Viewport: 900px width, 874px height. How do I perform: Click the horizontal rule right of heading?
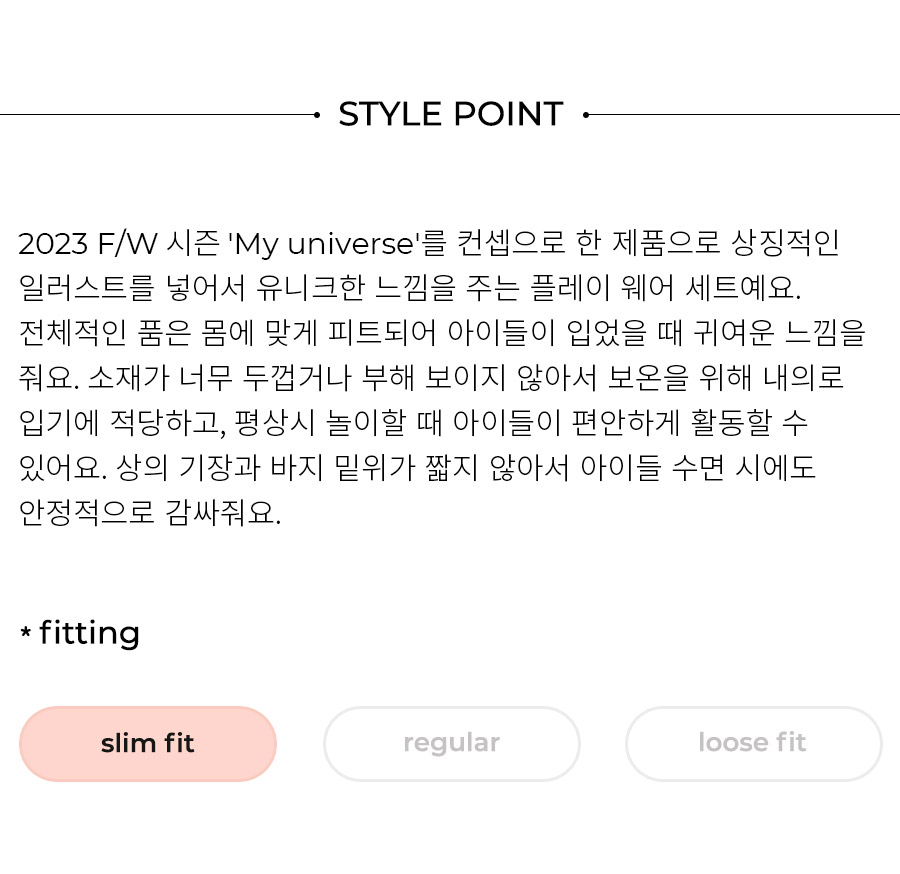click(744, 115)
